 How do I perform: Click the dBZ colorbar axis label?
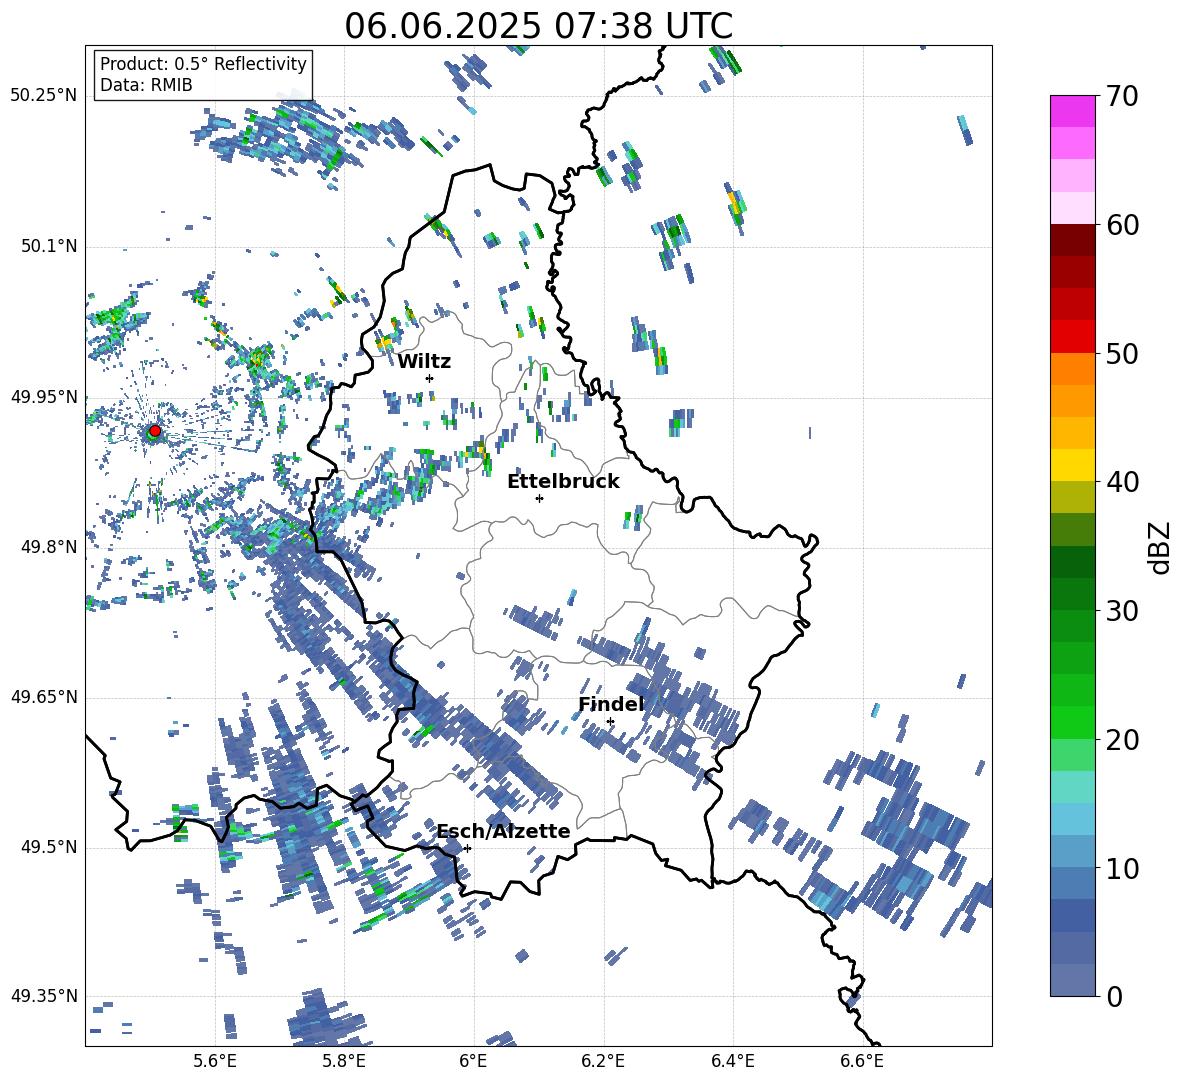[1160, 547]
